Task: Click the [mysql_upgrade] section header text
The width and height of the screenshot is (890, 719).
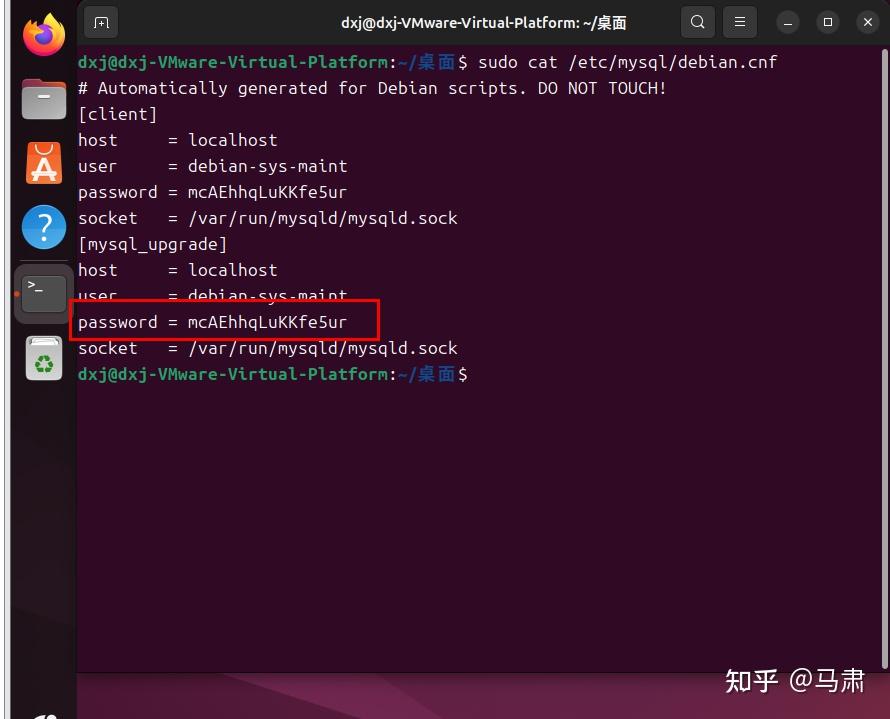Action: (x=150, y=244)
